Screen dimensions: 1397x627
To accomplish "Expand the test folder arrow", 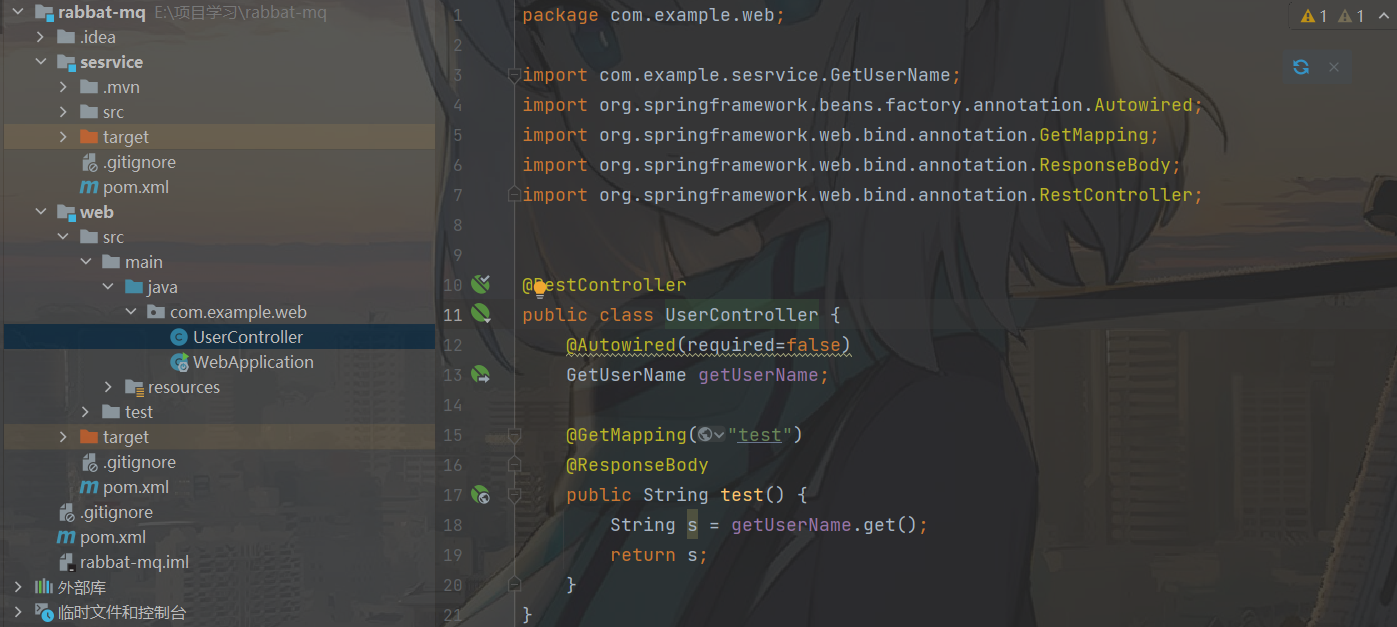I will click(86, 412).
